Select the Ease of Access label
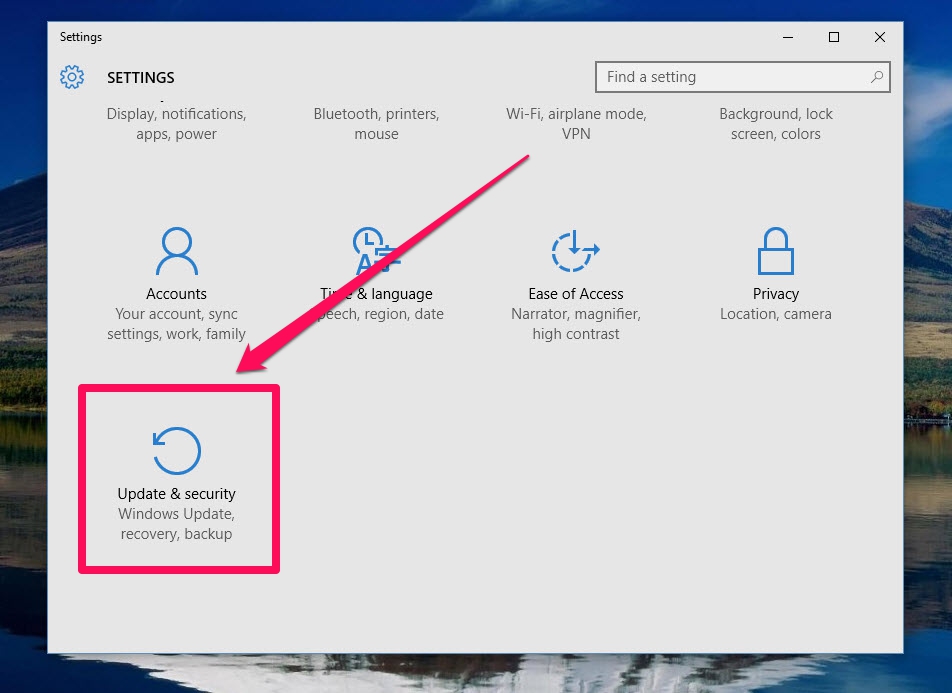 pyautogui.click(x=575, y=293)
